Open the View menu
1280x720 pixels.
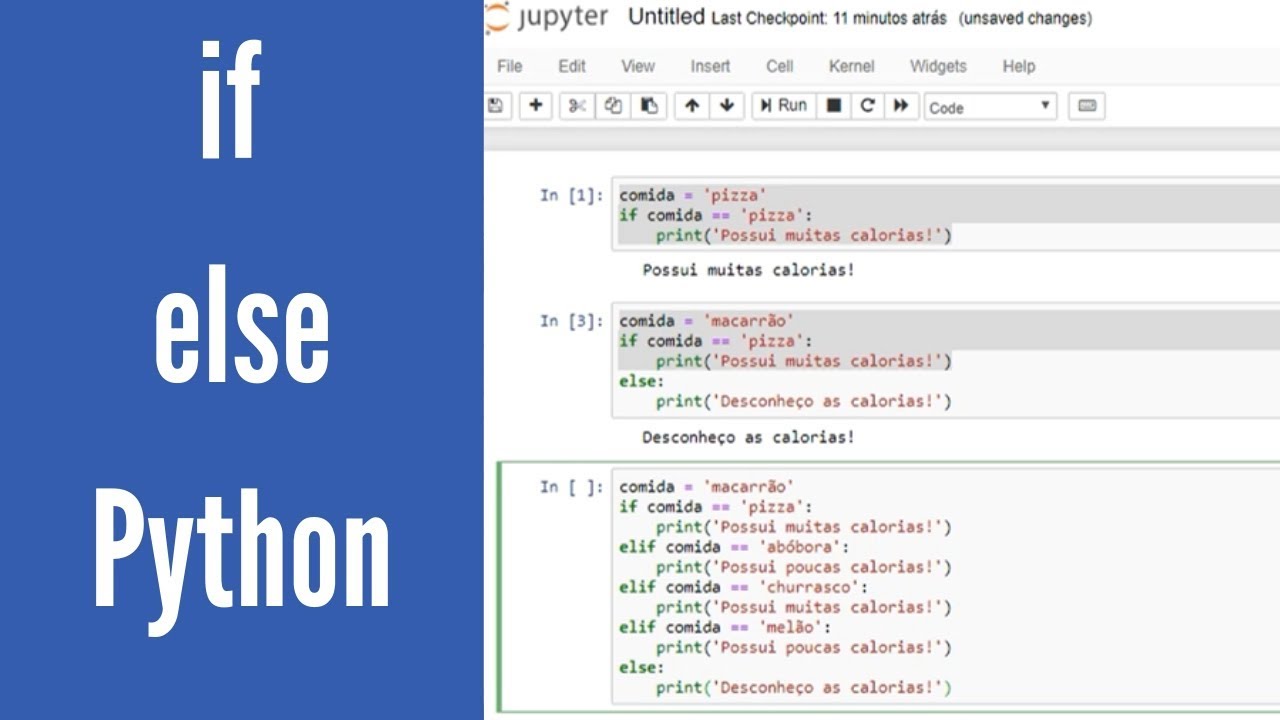638,66
